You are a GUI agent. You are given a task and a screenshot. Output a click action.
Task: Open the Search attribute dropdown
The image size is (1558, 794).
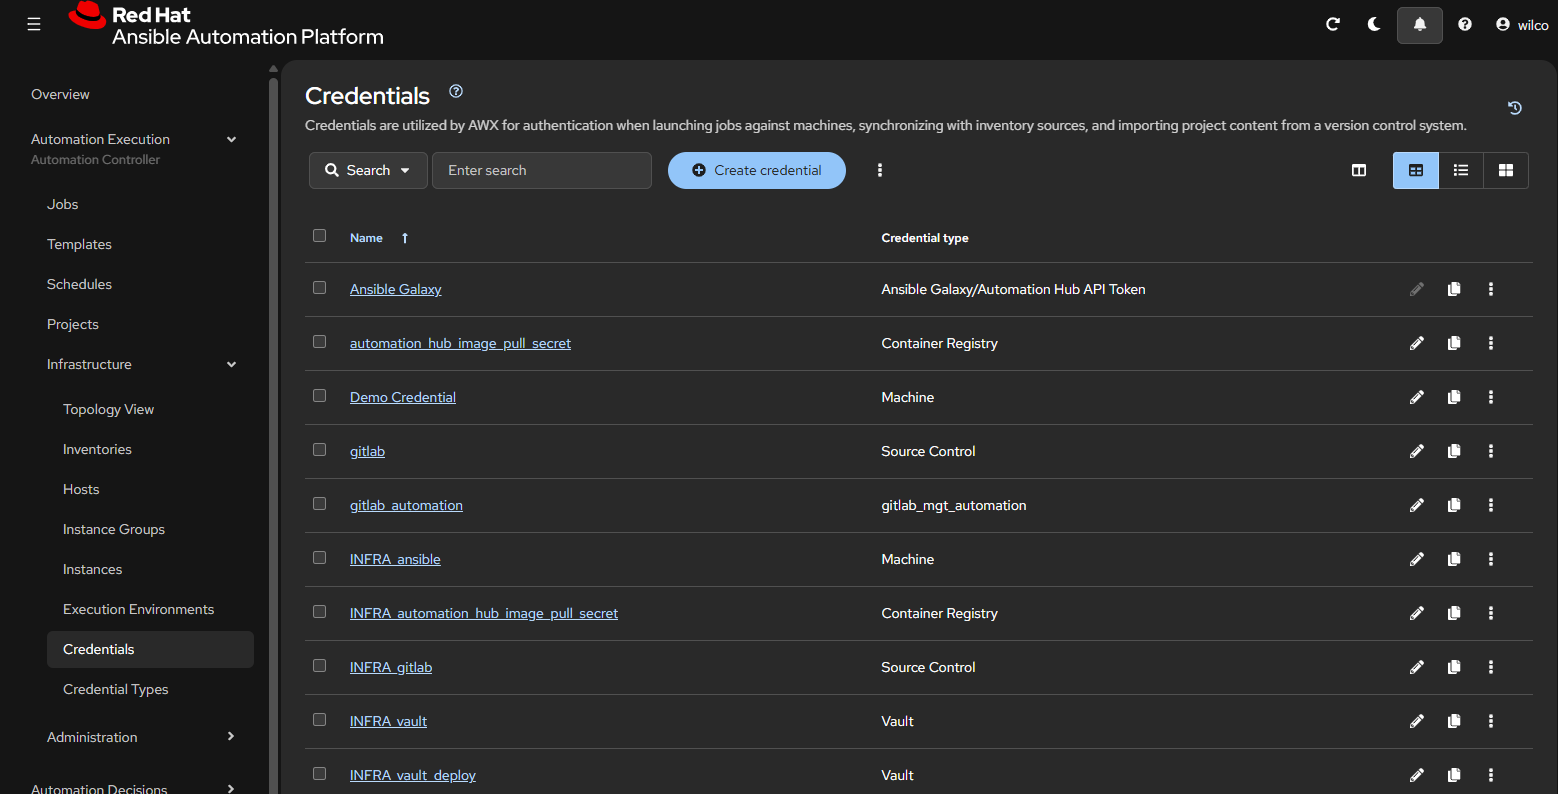[x=368, y=170]
